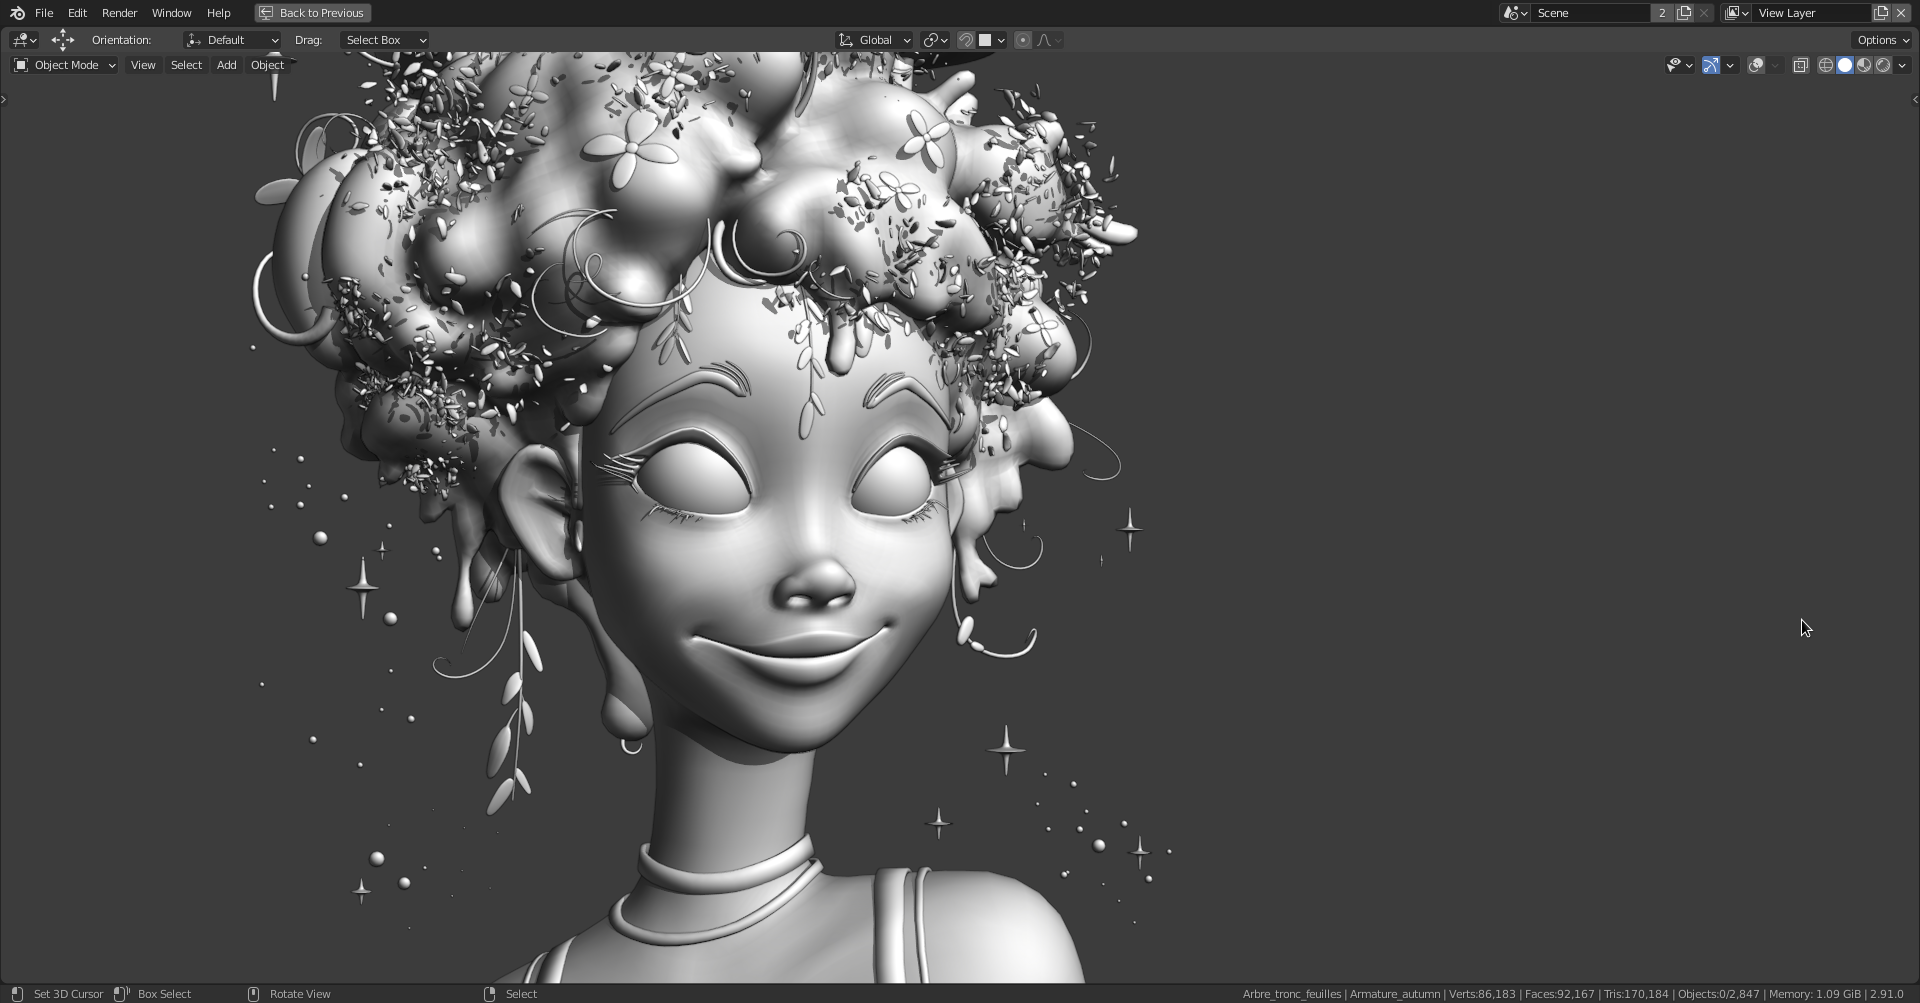1920x1003 pixels.
Task: Switch to solid viewport shading
Action: (1845, 65)
